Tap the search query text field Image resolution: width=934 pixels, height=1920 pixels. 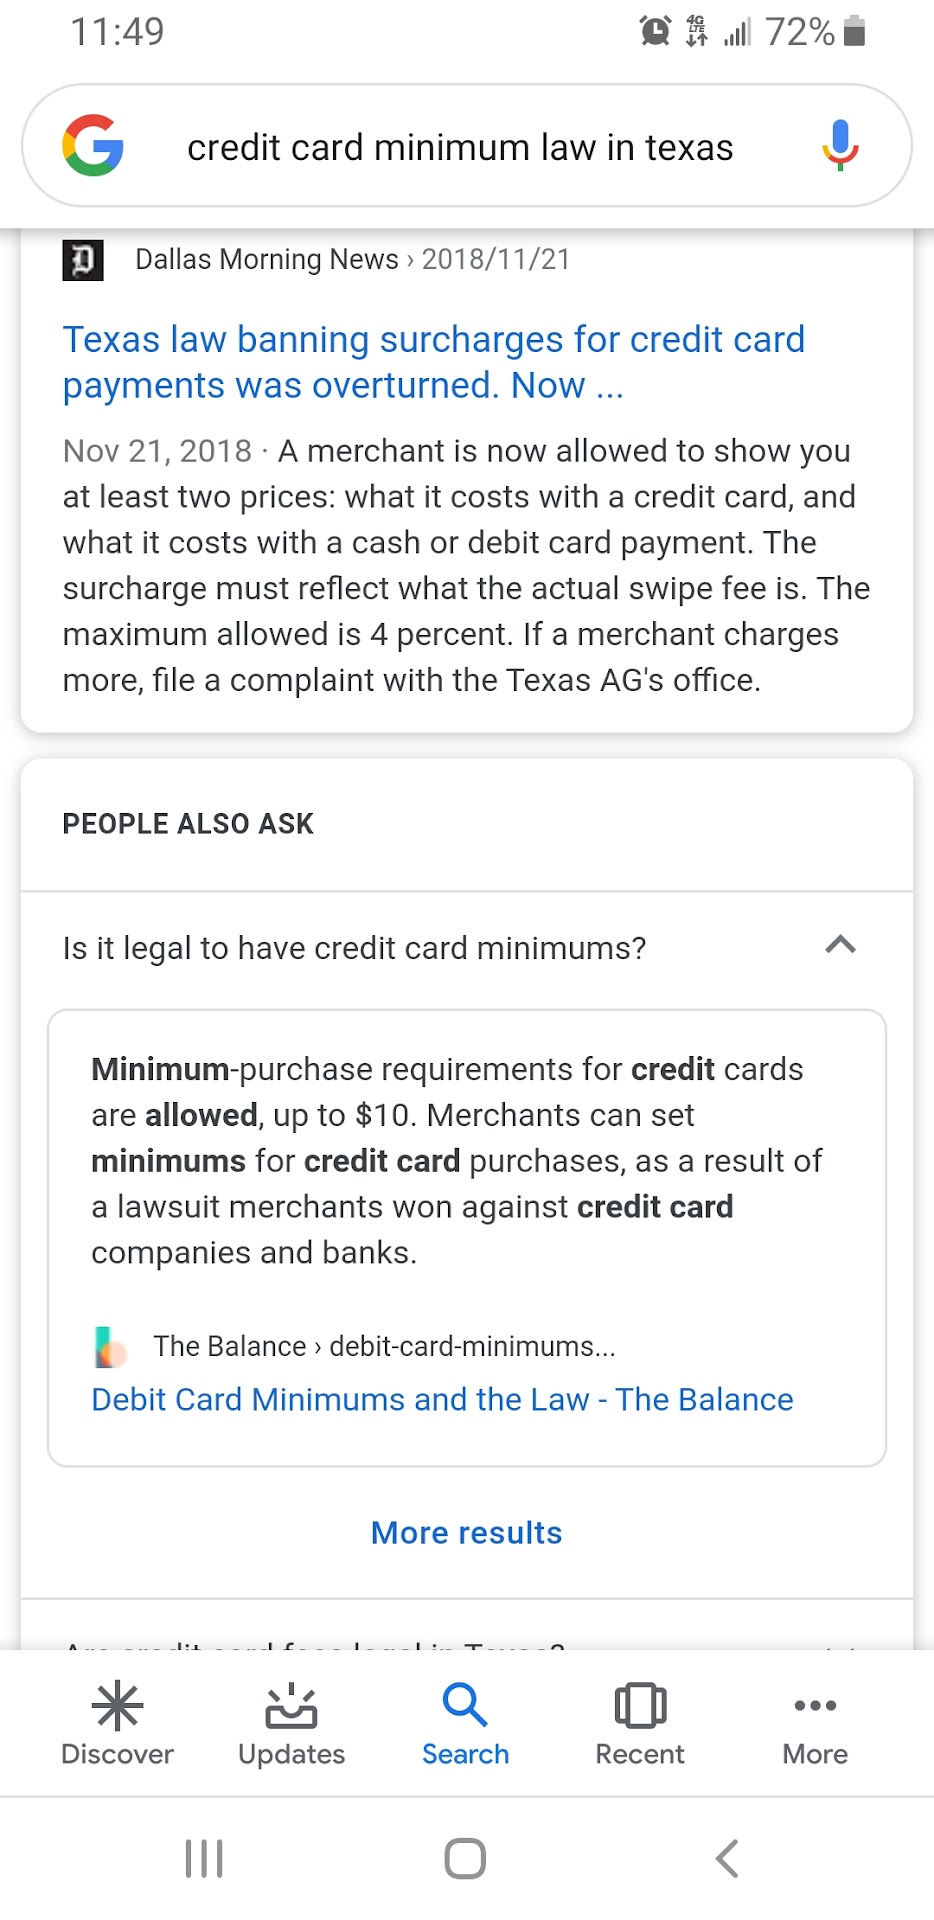[460, 148]
